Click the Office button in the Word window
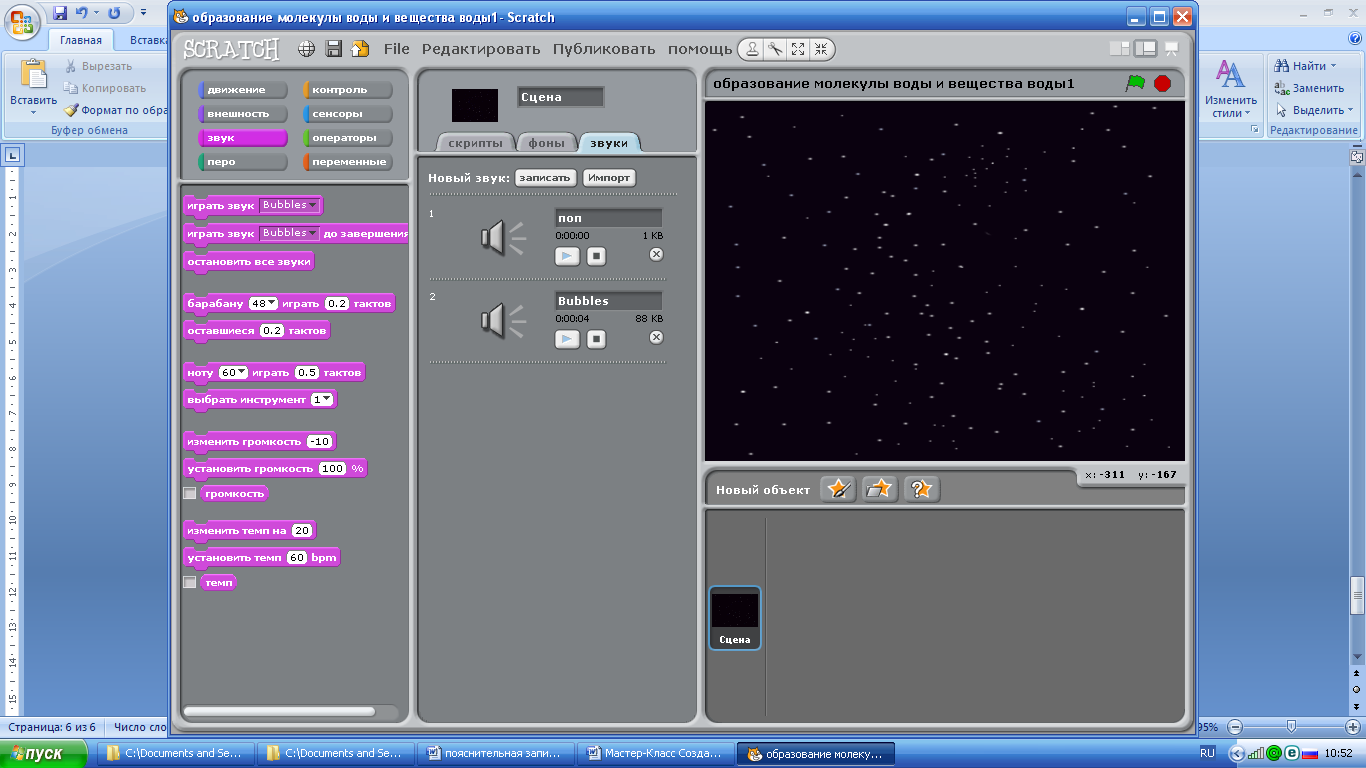Viewport: 1366px width, 768px height. (22, 22)
